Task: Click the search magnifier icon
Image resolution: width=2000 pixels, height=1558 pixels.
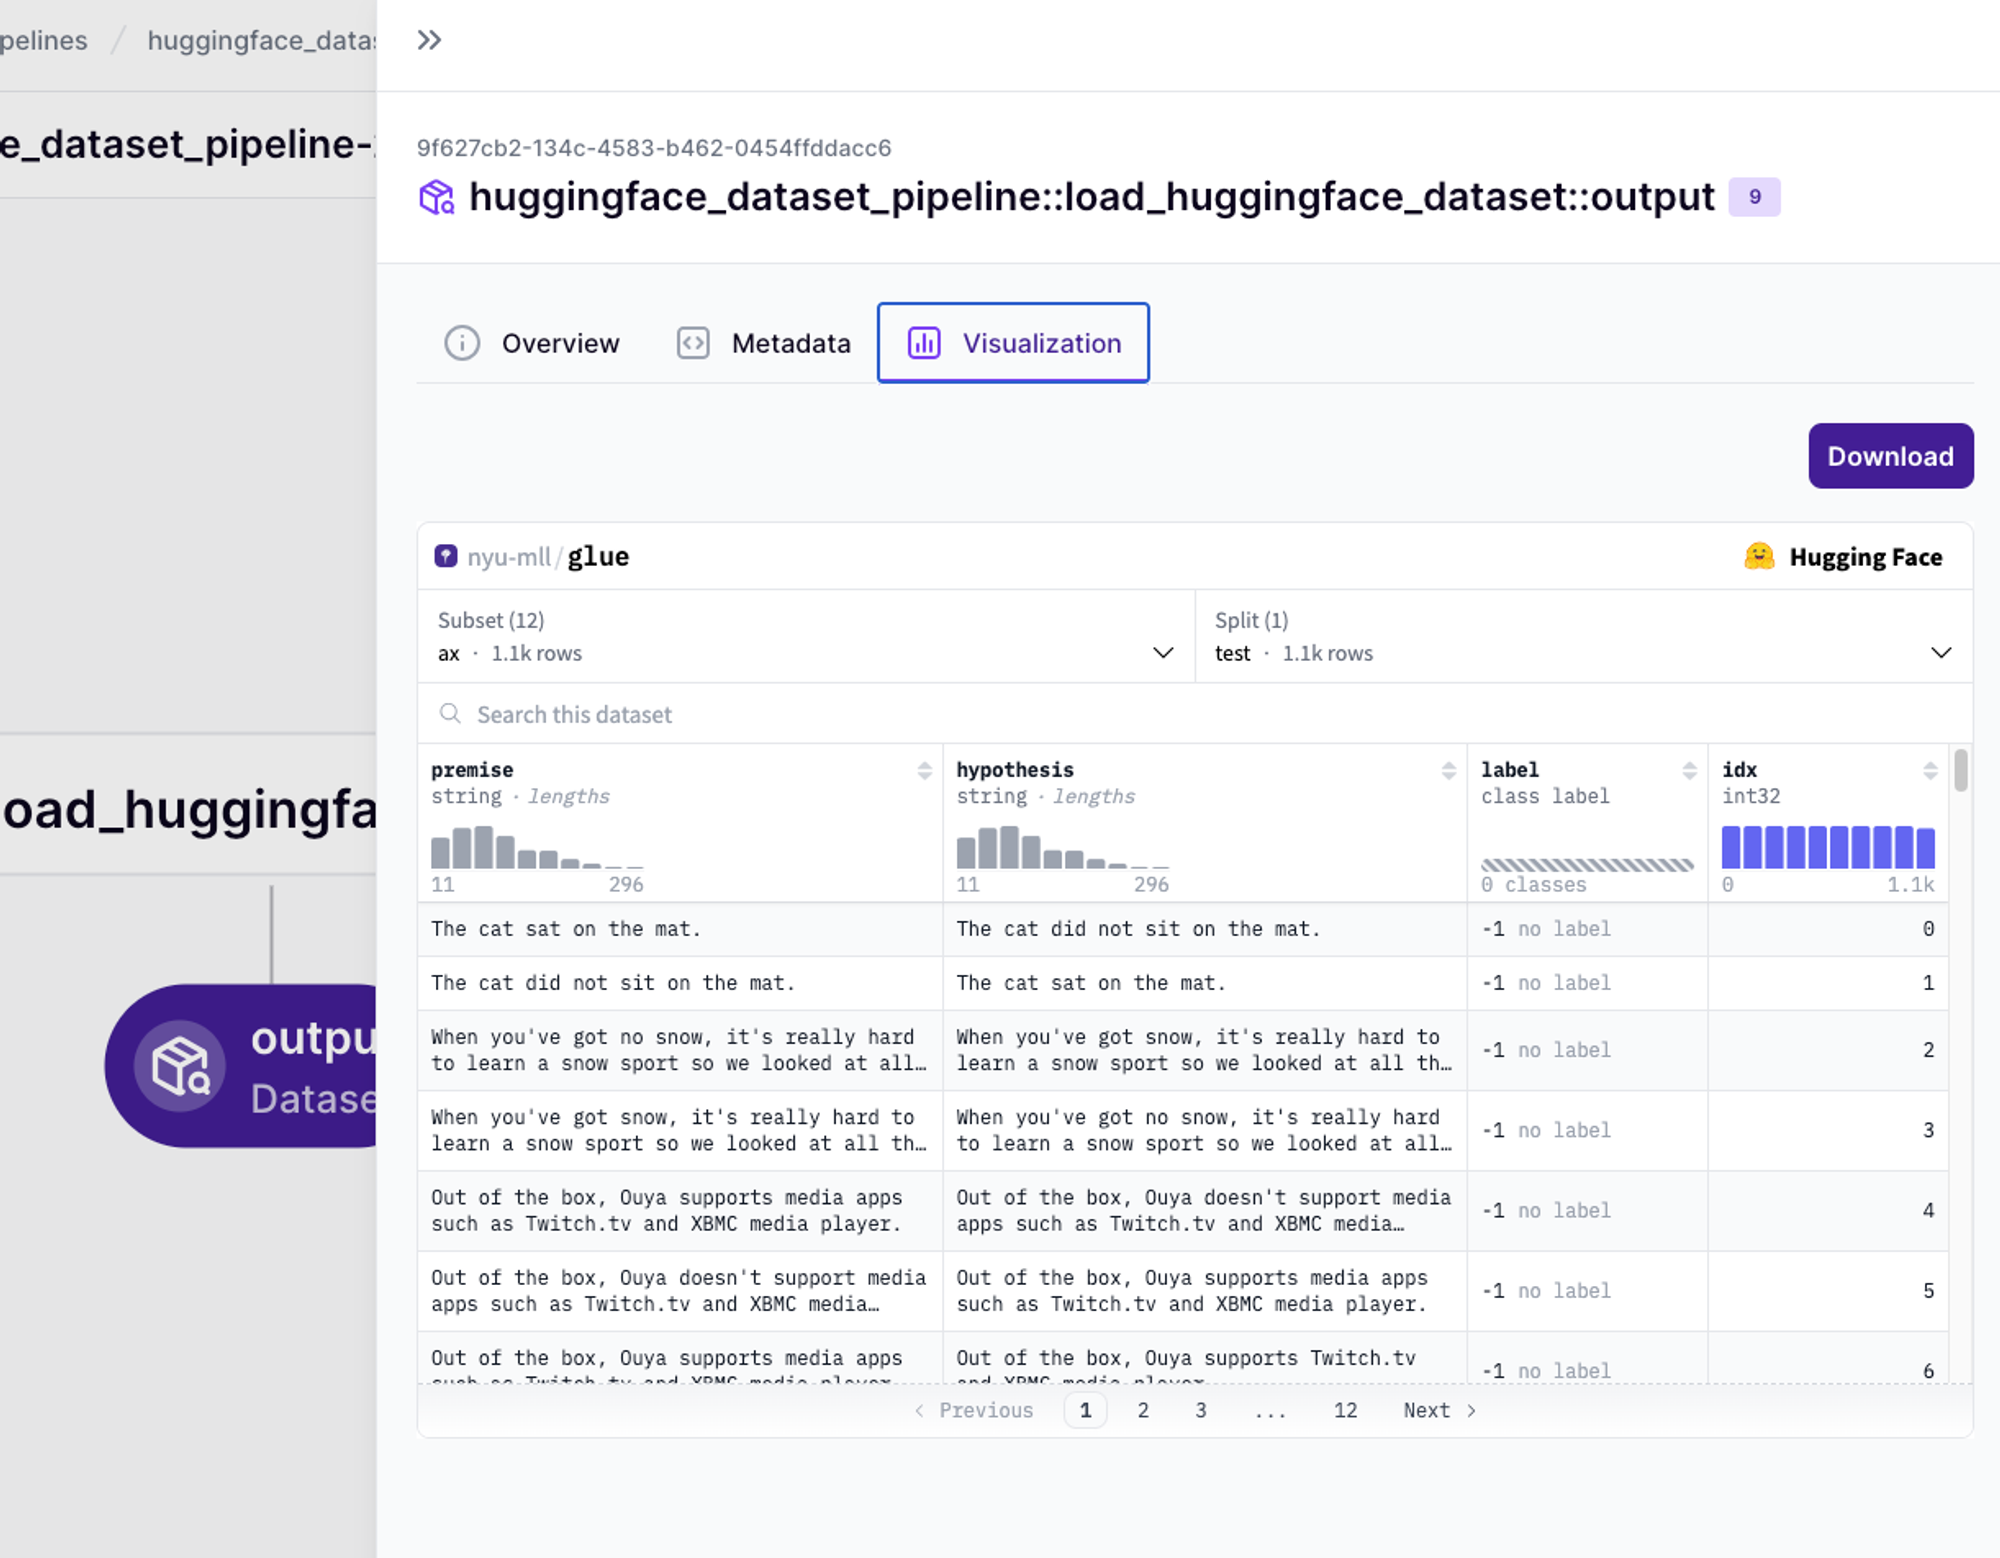Action: click(450, 713)
